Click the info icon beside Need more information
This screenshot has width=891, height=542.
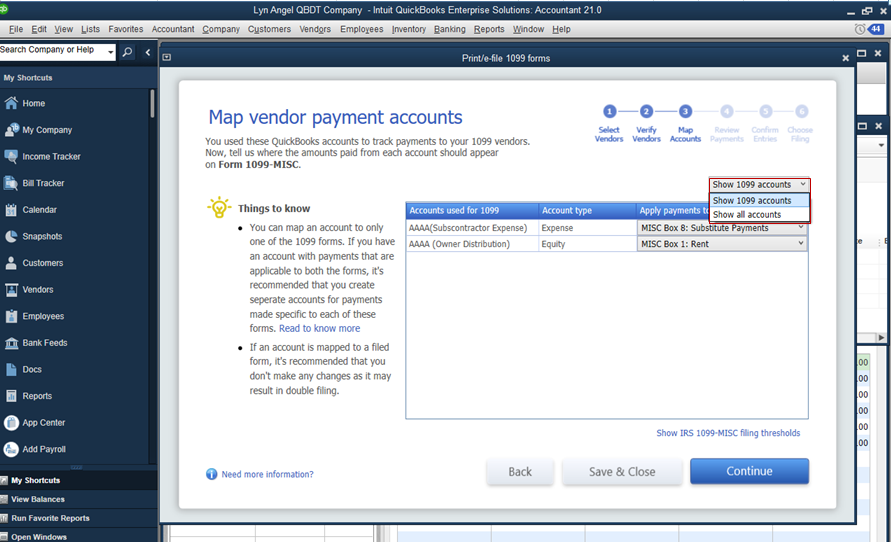211,474
